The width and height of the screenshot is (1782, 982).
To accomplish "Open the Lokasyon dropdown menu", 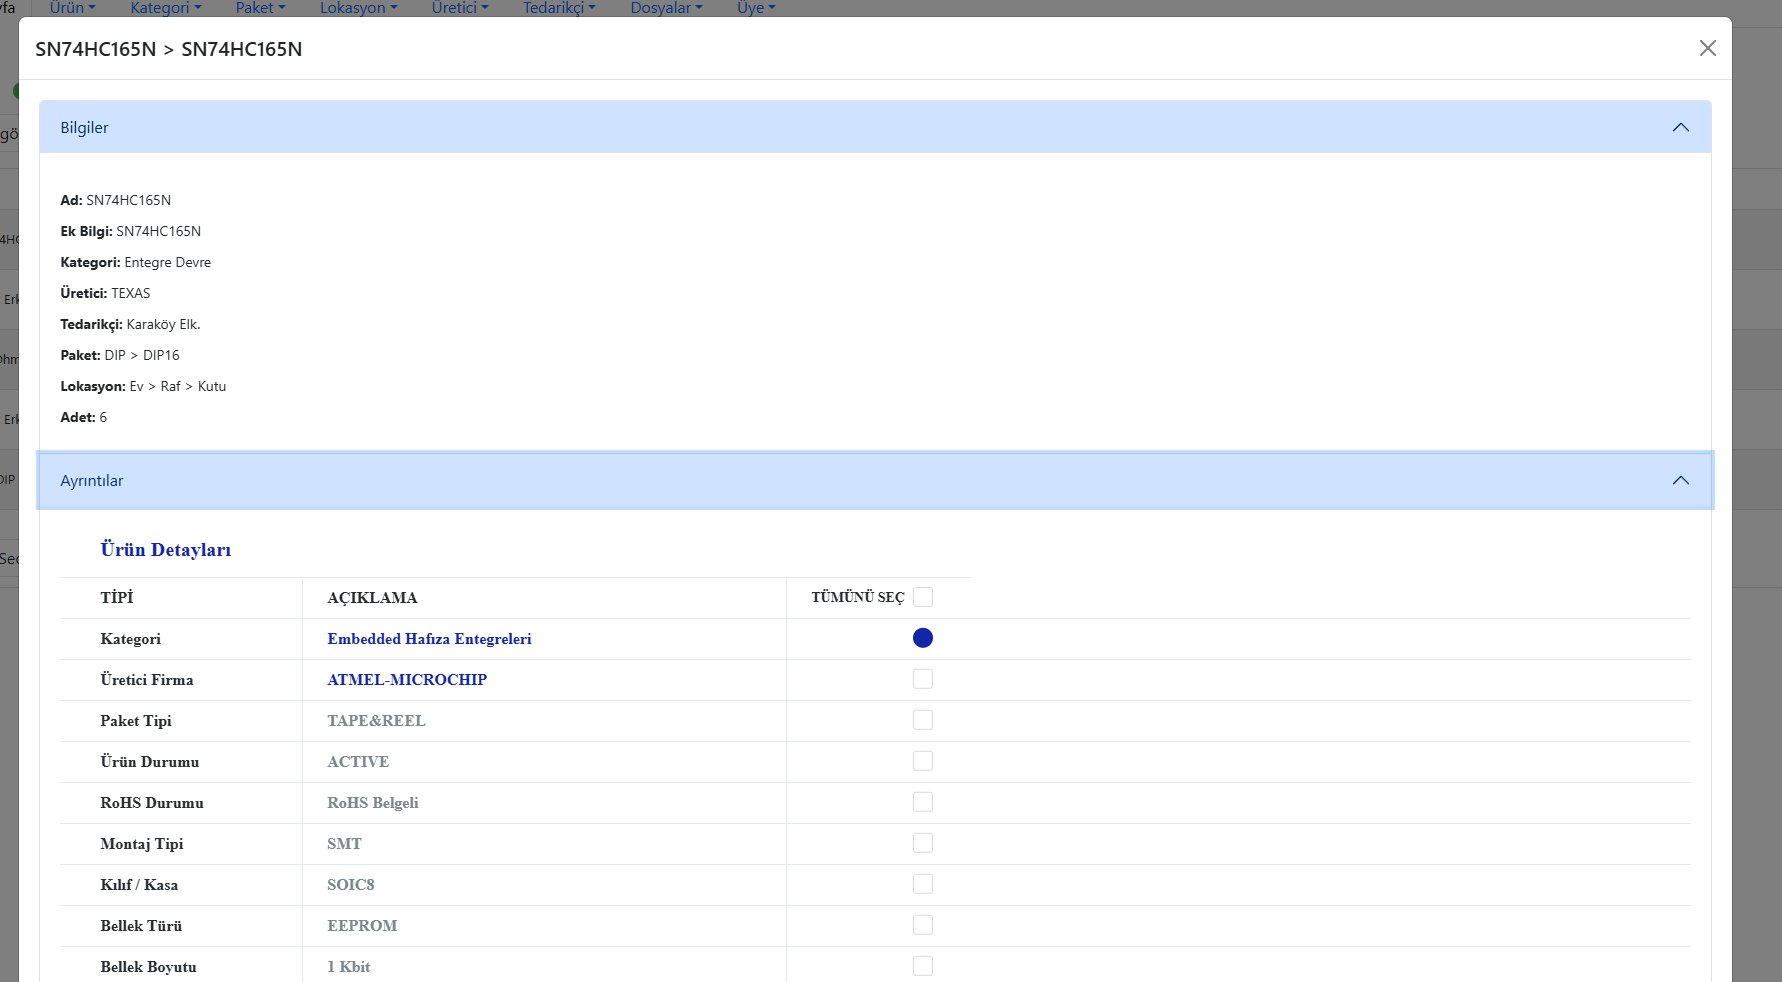I will (358, 8).
